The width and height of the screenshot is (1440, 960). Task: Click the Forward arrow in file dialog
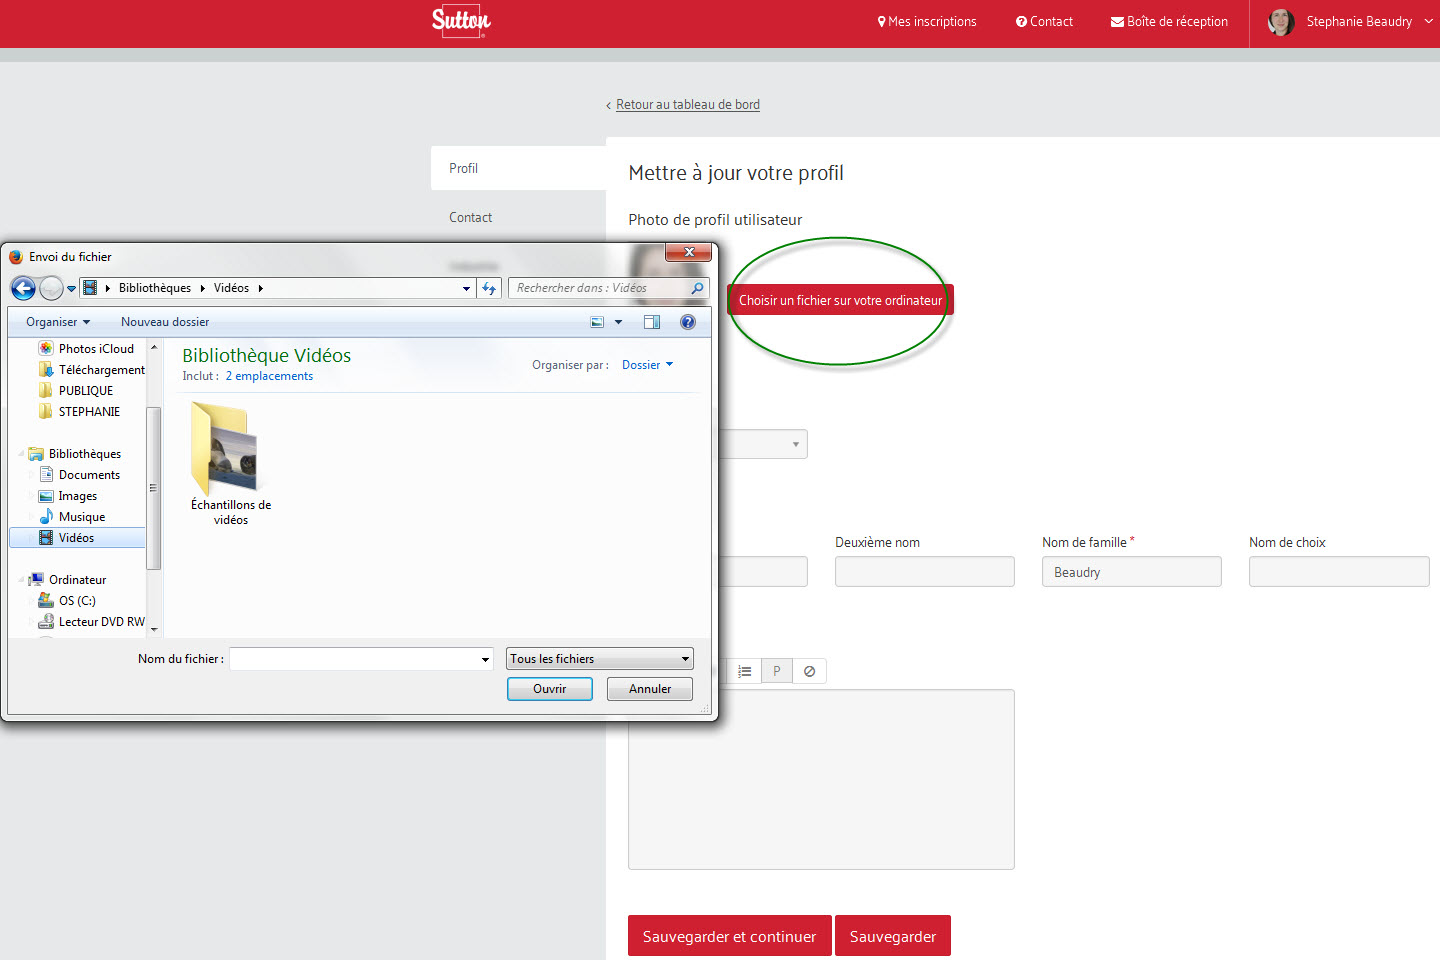tap(51, 288)
